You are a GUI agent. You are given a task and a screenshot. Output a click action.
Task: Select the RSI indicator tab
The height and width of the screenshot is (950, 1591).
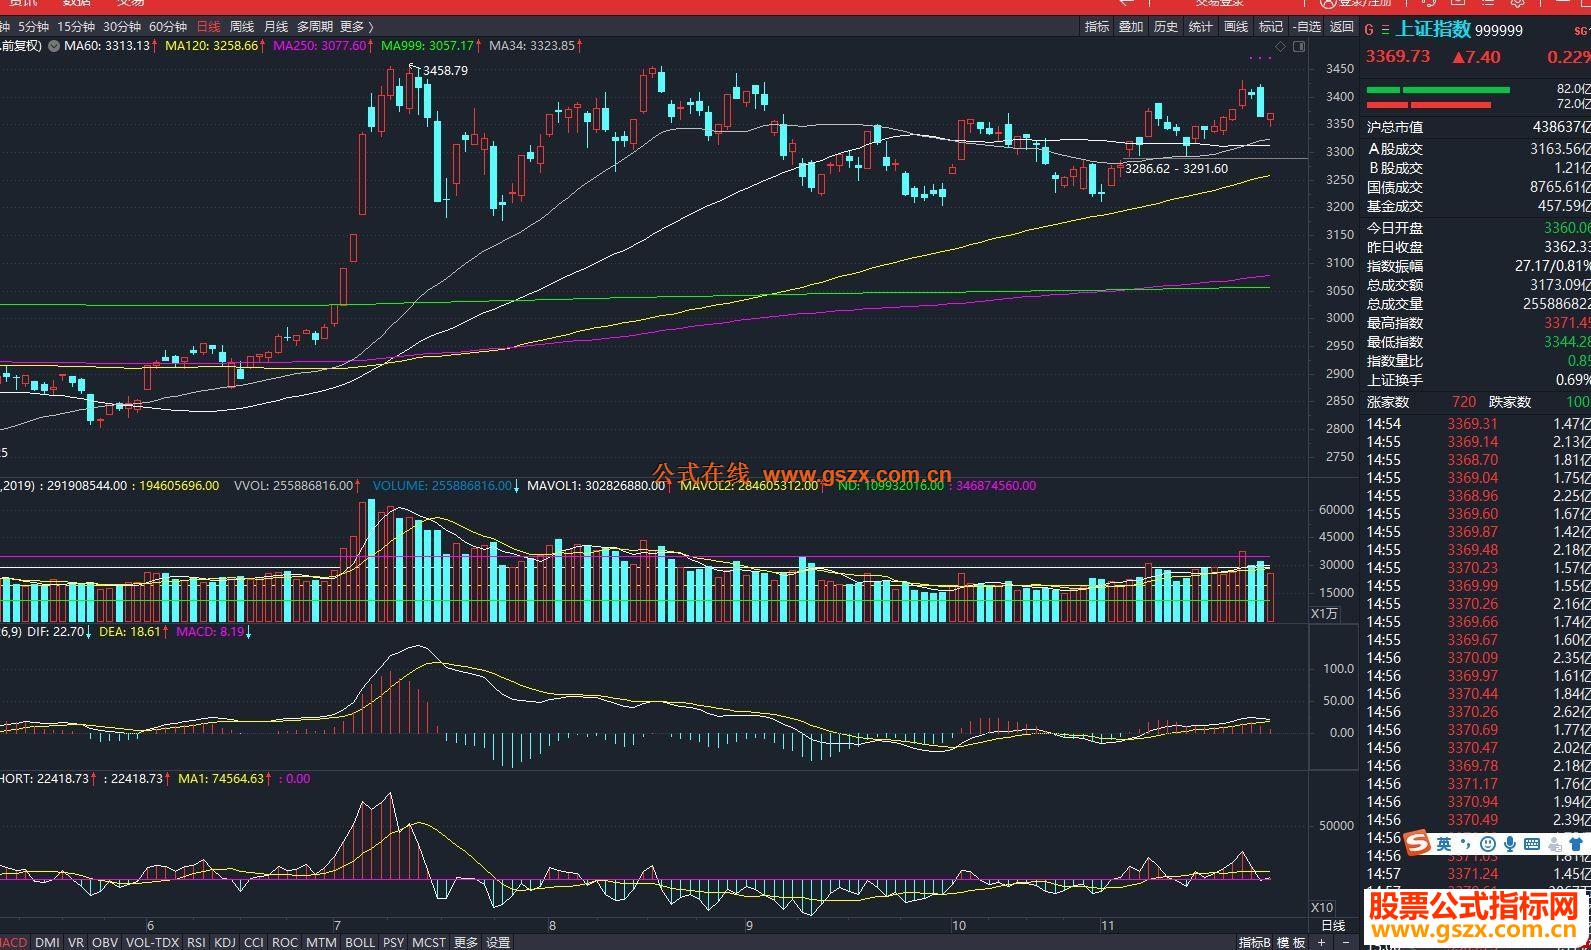[196, 942]
